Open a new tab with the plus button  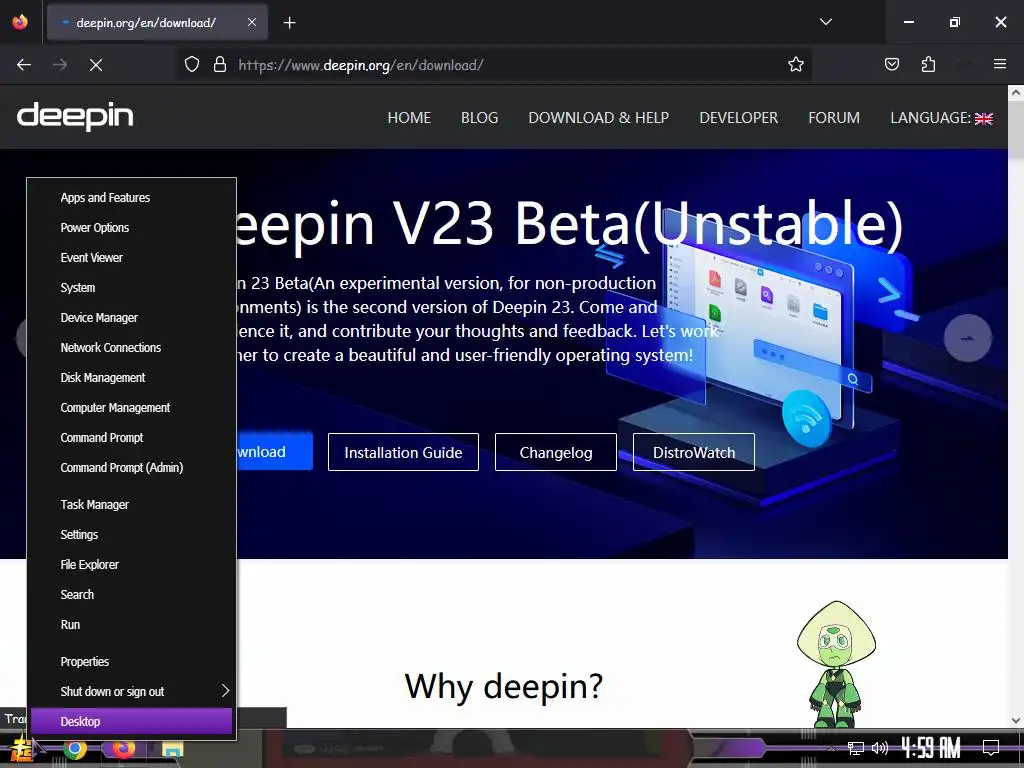point(290,23)
